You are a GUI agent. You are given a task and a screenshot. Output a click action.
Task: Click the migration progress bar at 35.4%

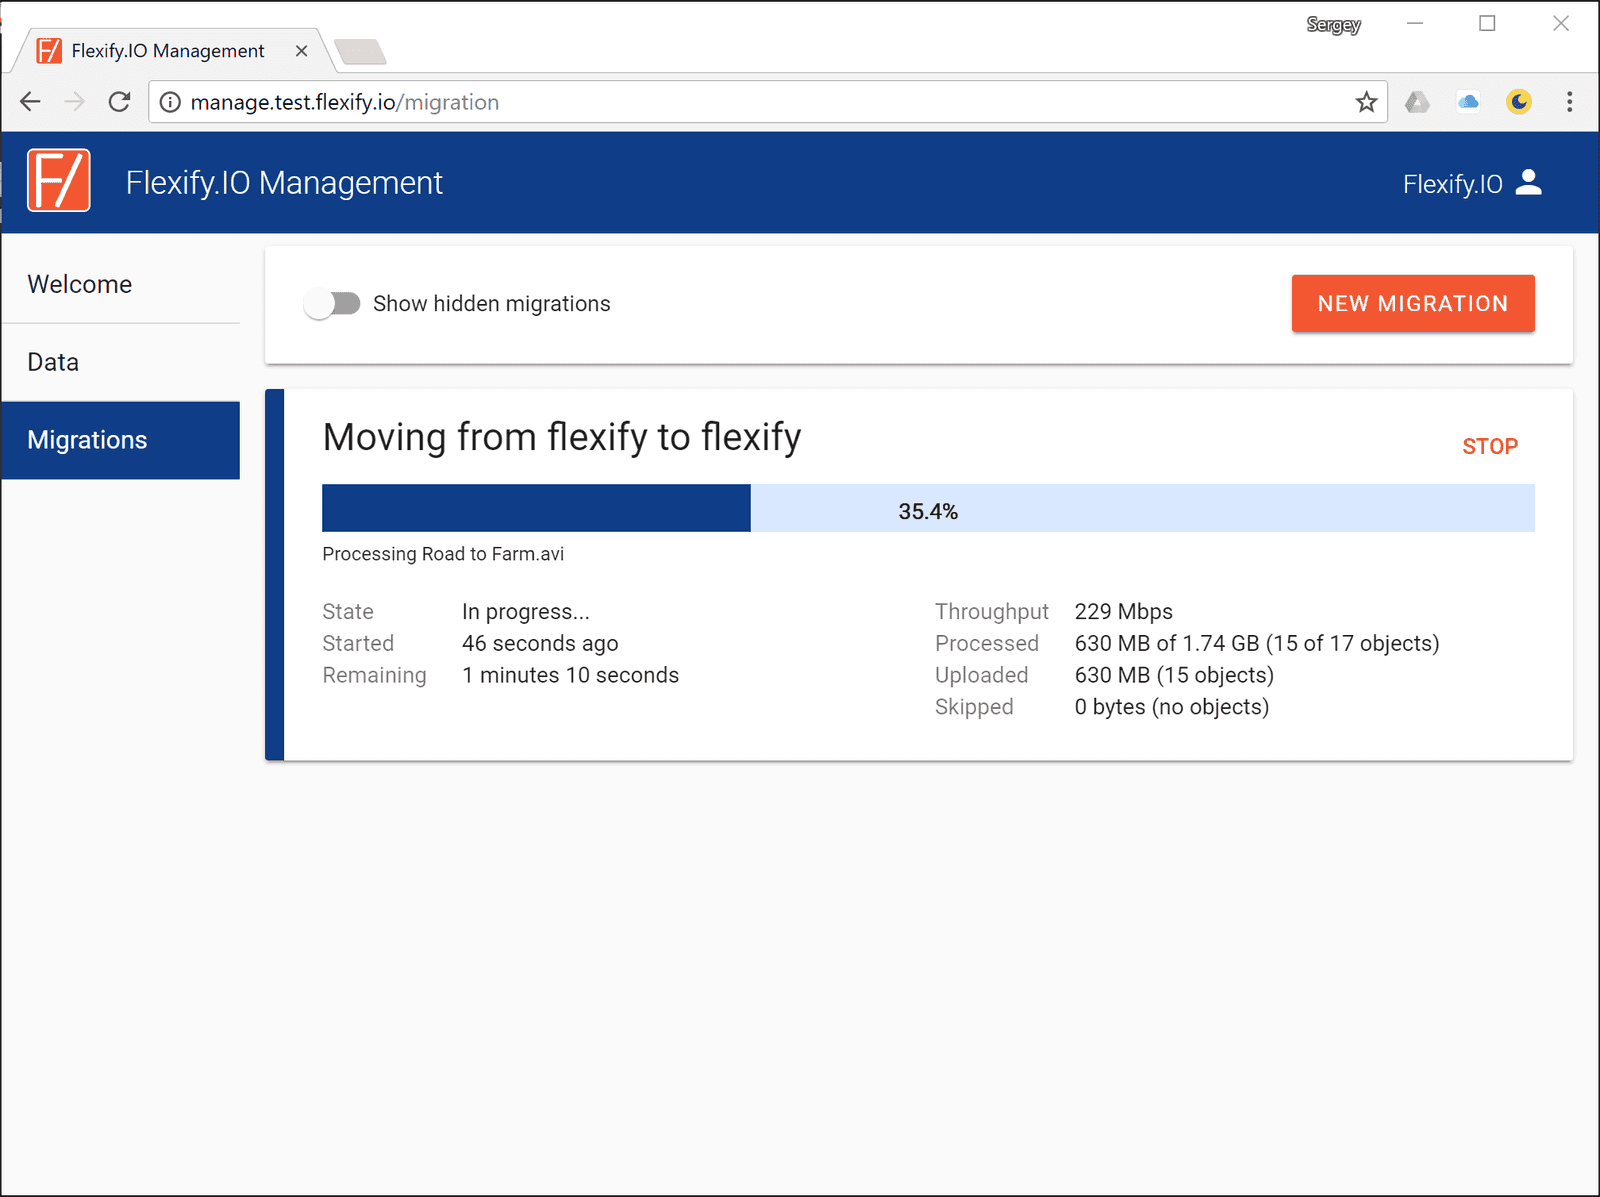coord(928,508)
